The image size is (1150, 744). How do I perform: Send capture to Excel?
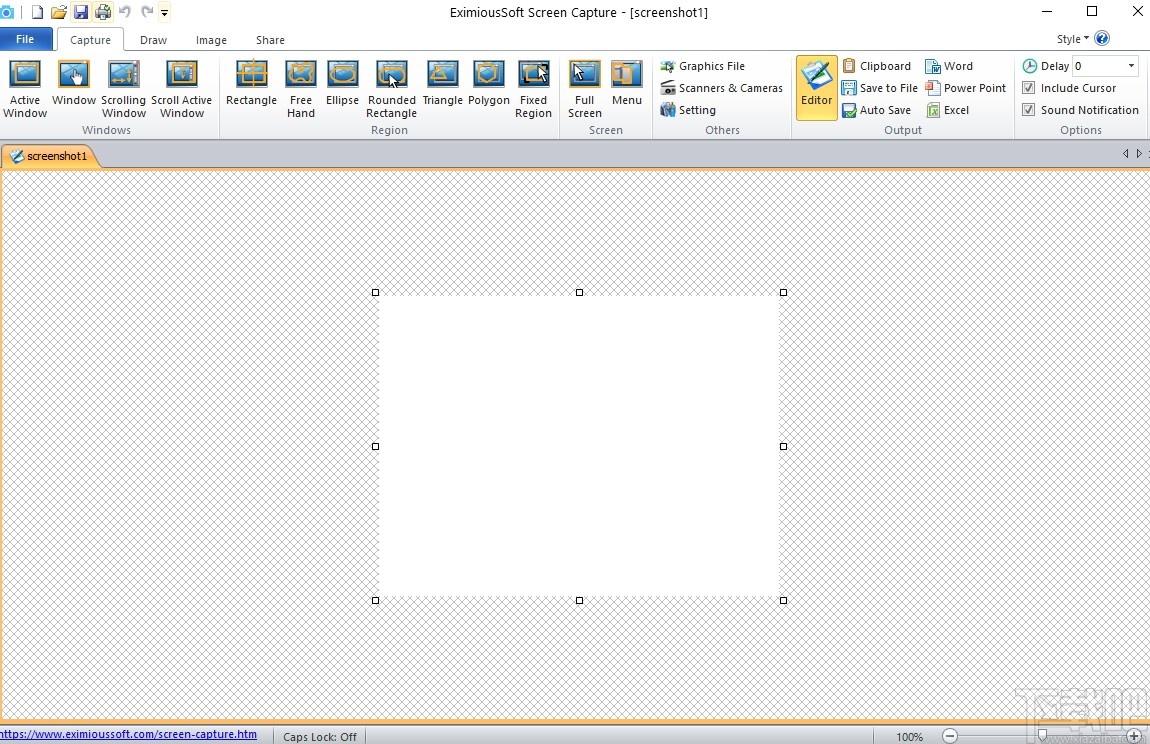point(948,110)
